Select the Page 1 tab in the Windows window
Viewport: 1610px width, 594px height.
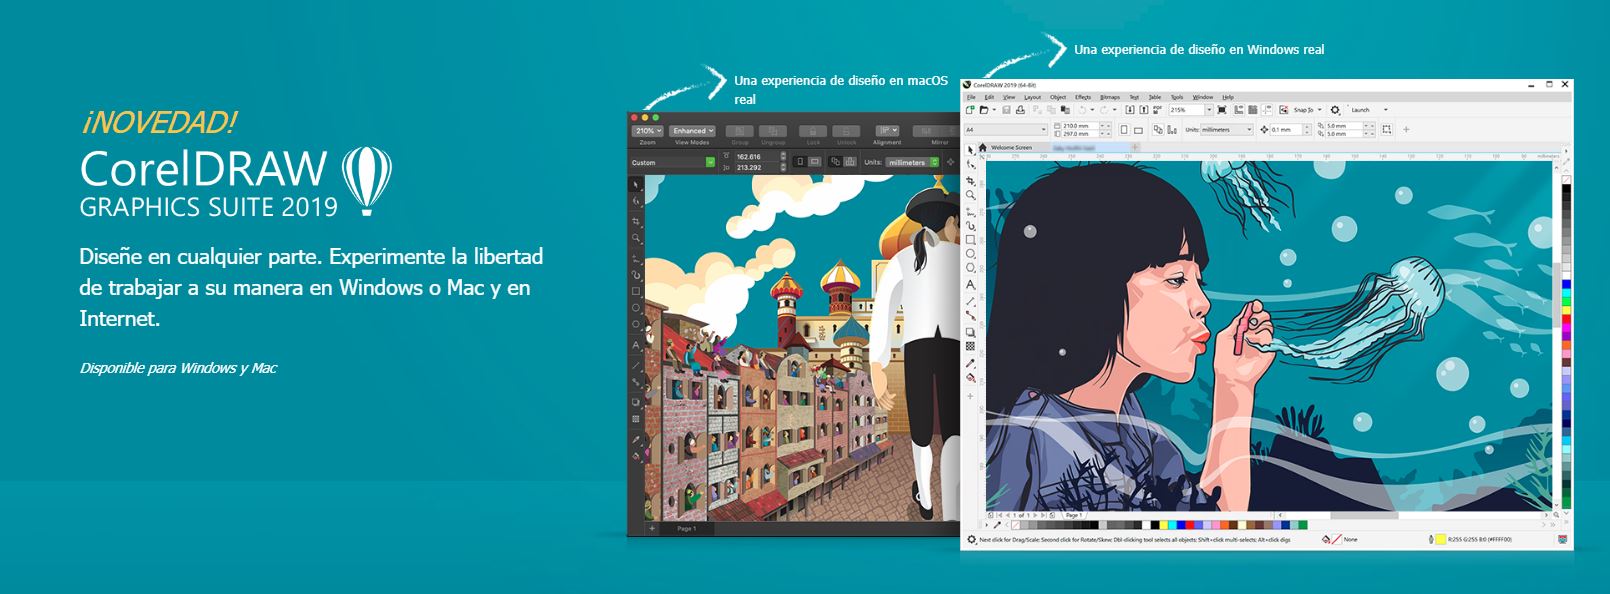click(x=1073, y=515)
